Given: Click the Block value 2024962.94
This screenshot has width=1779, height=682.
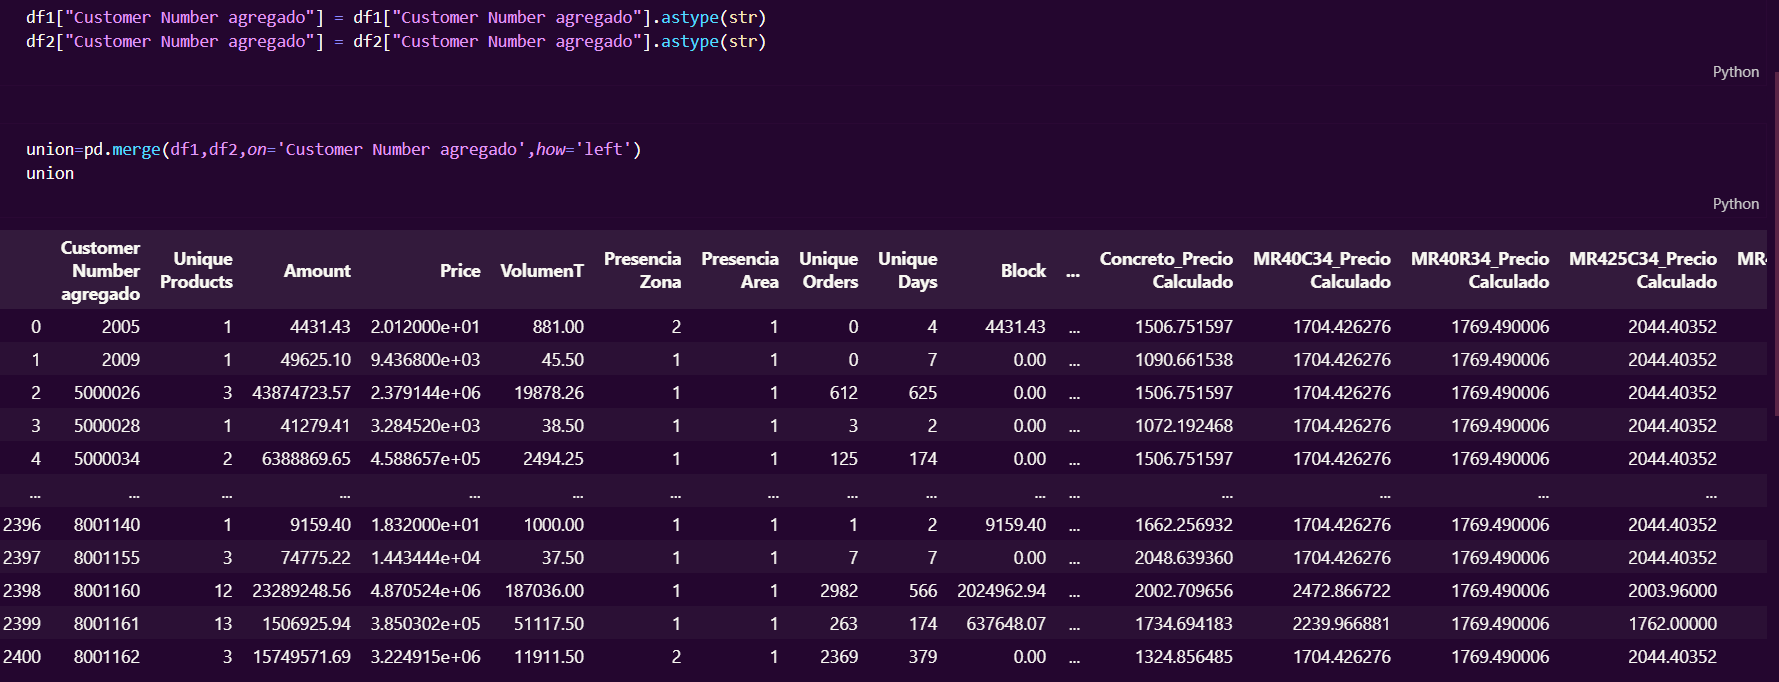Looking at the screenshot, I should (1001, 591).
